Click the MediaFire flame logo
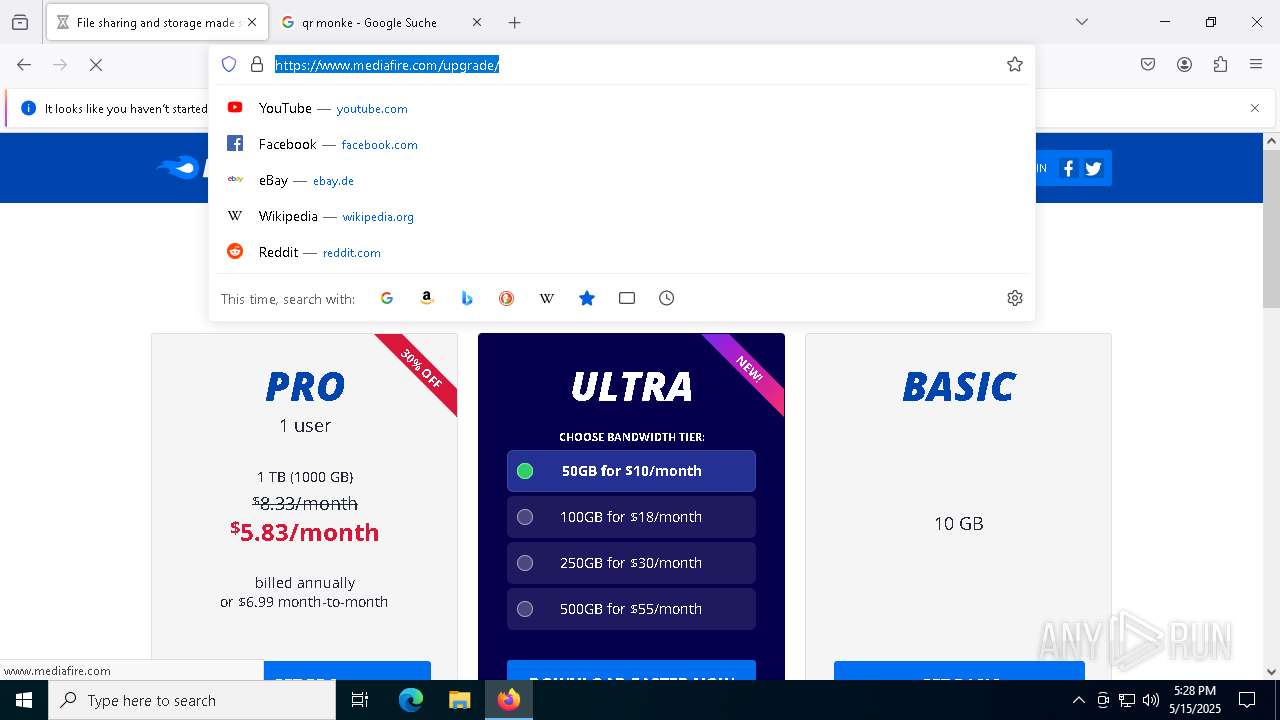1280x720 pixels. (180, 167)
